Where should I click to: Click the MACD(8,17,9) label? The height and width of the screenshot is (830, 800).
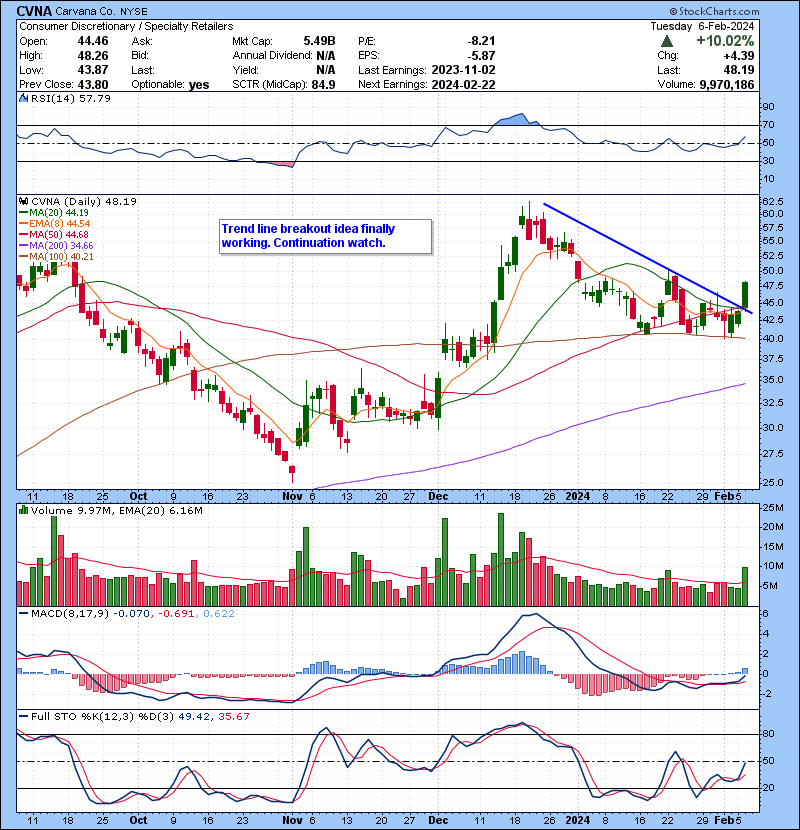pyautogui.click(x=70, y=614)
